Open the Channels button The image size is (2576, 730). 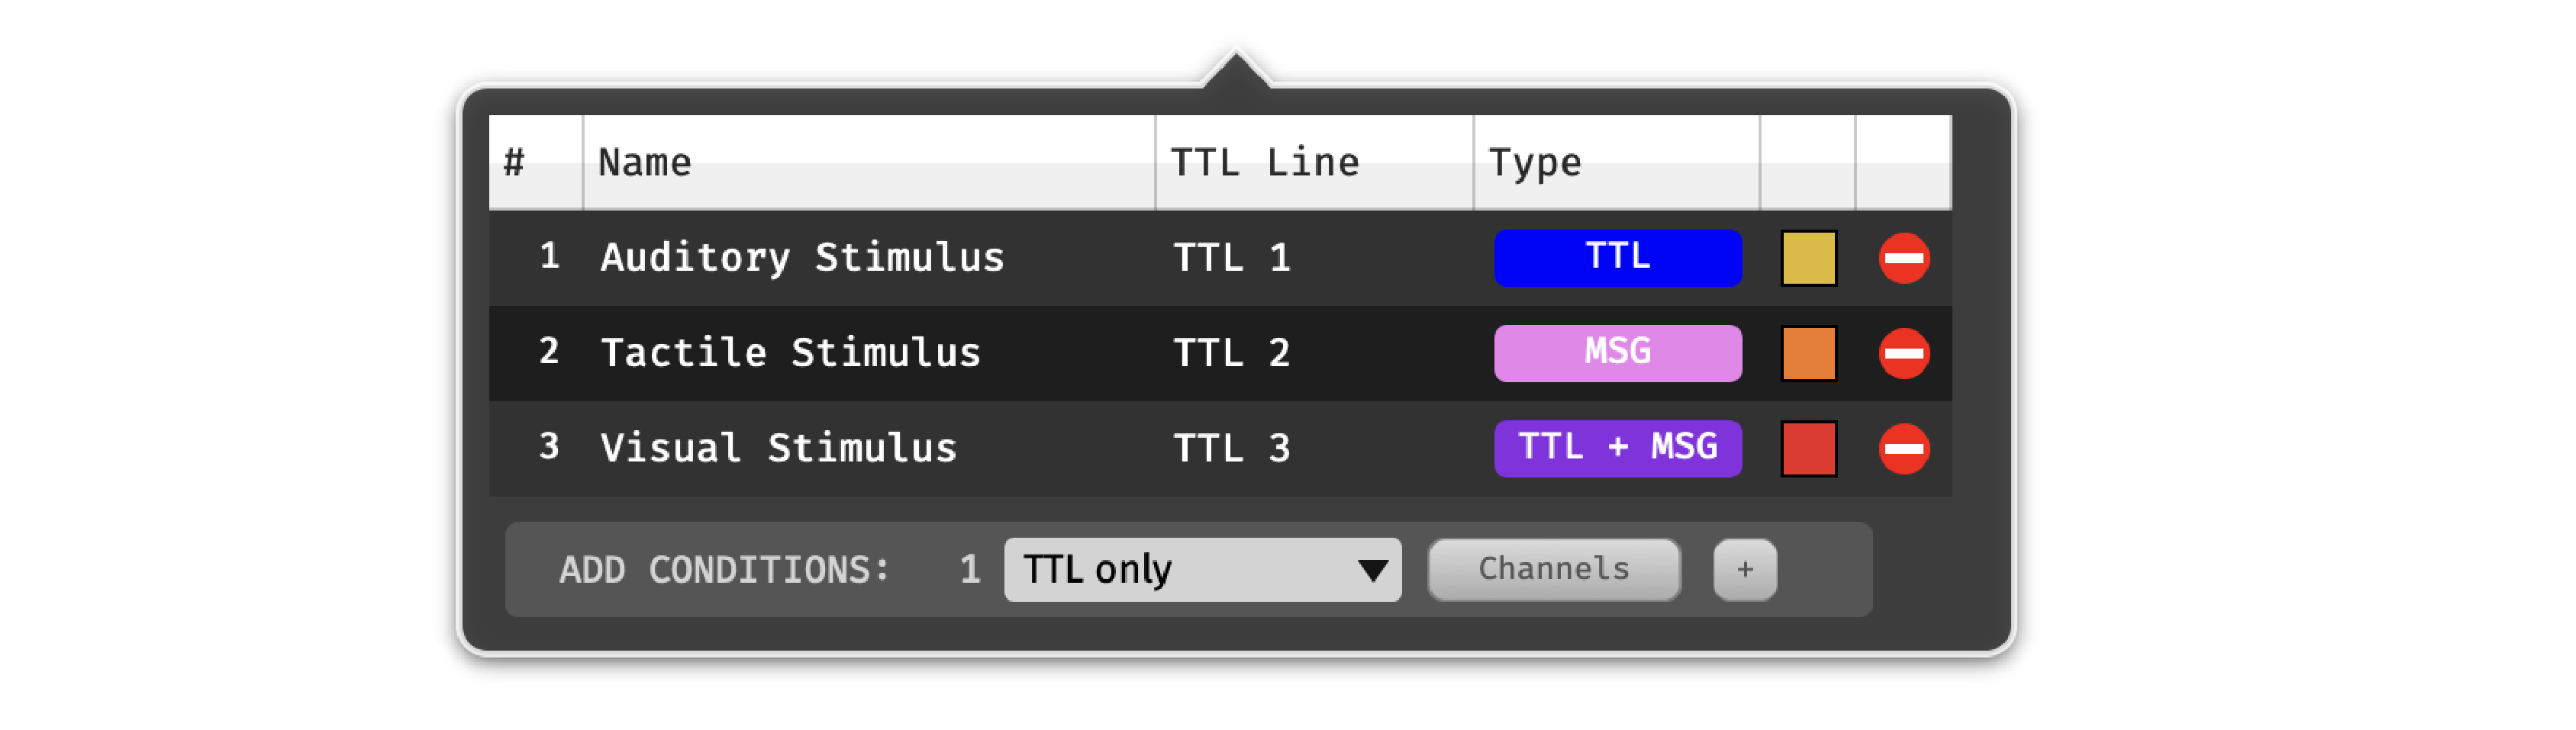coord(1553,569)
